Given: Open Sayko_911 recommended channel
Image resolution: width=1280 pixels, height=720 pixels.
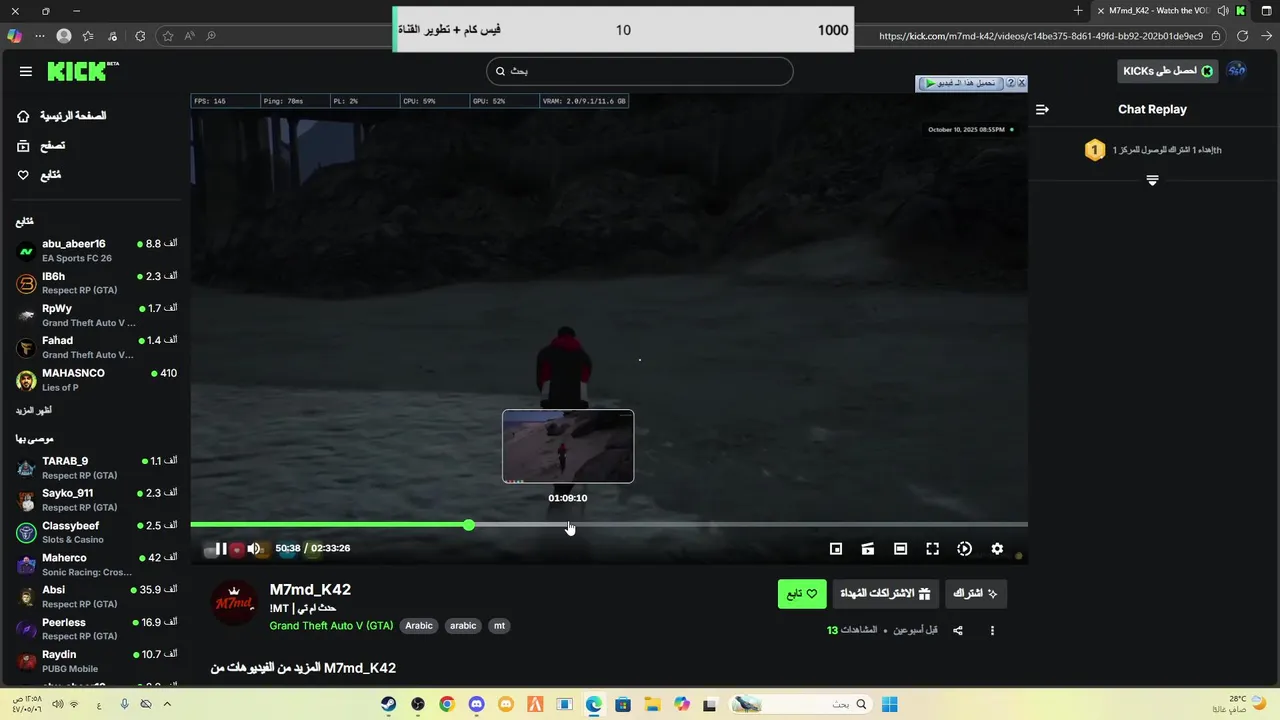Looking at the screenshot, I should pyautogui.click(x=96, y=500).
